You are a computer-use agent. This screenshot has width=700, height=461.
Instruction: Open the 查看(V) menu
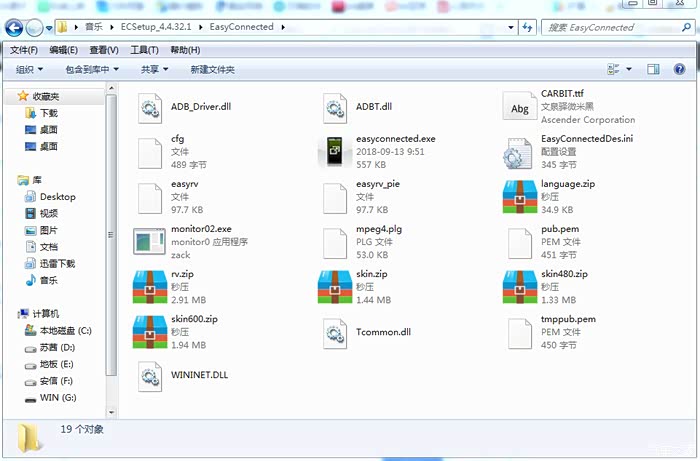104,50
